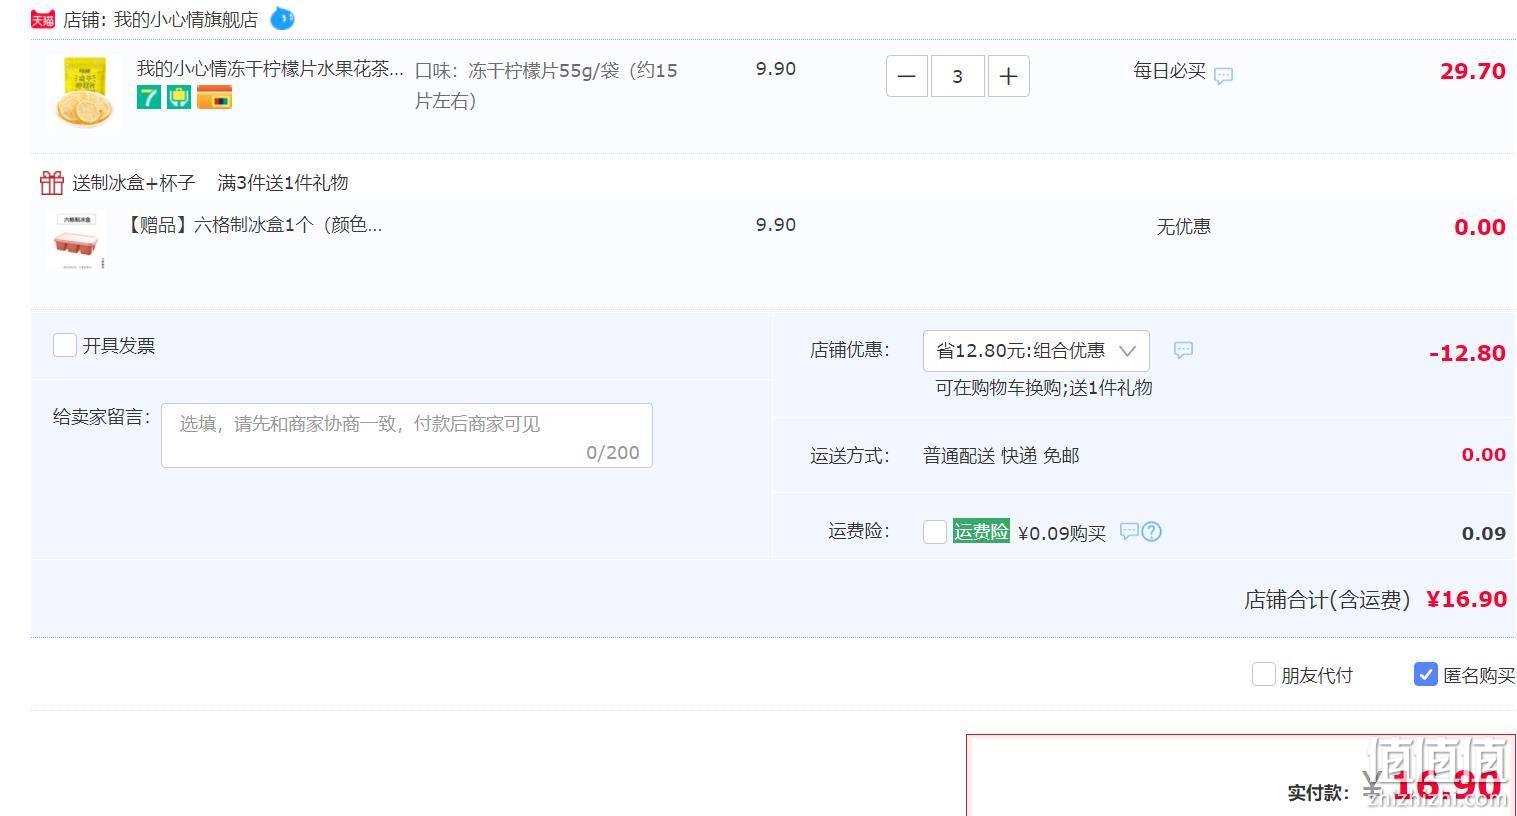This screenshot has height=816, width=1517.
Task: Open the lemon slice product thumbnail
Action: pos(84,92)
